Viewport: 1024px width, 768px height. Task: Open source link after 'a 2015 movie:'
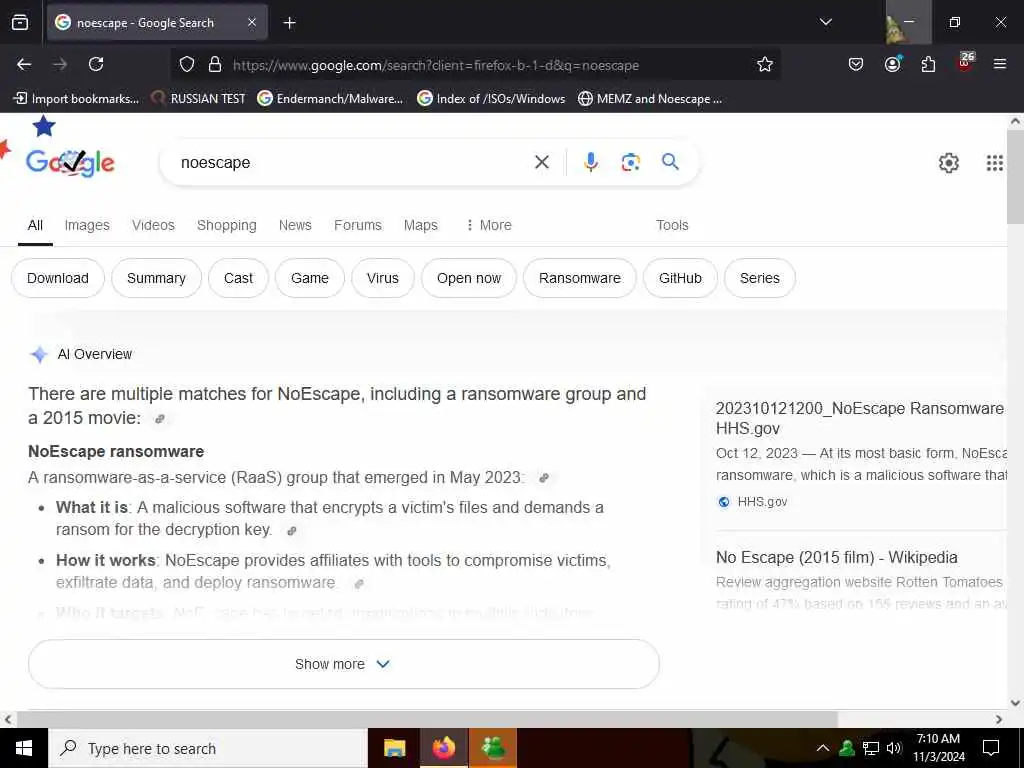click(160, 419)
